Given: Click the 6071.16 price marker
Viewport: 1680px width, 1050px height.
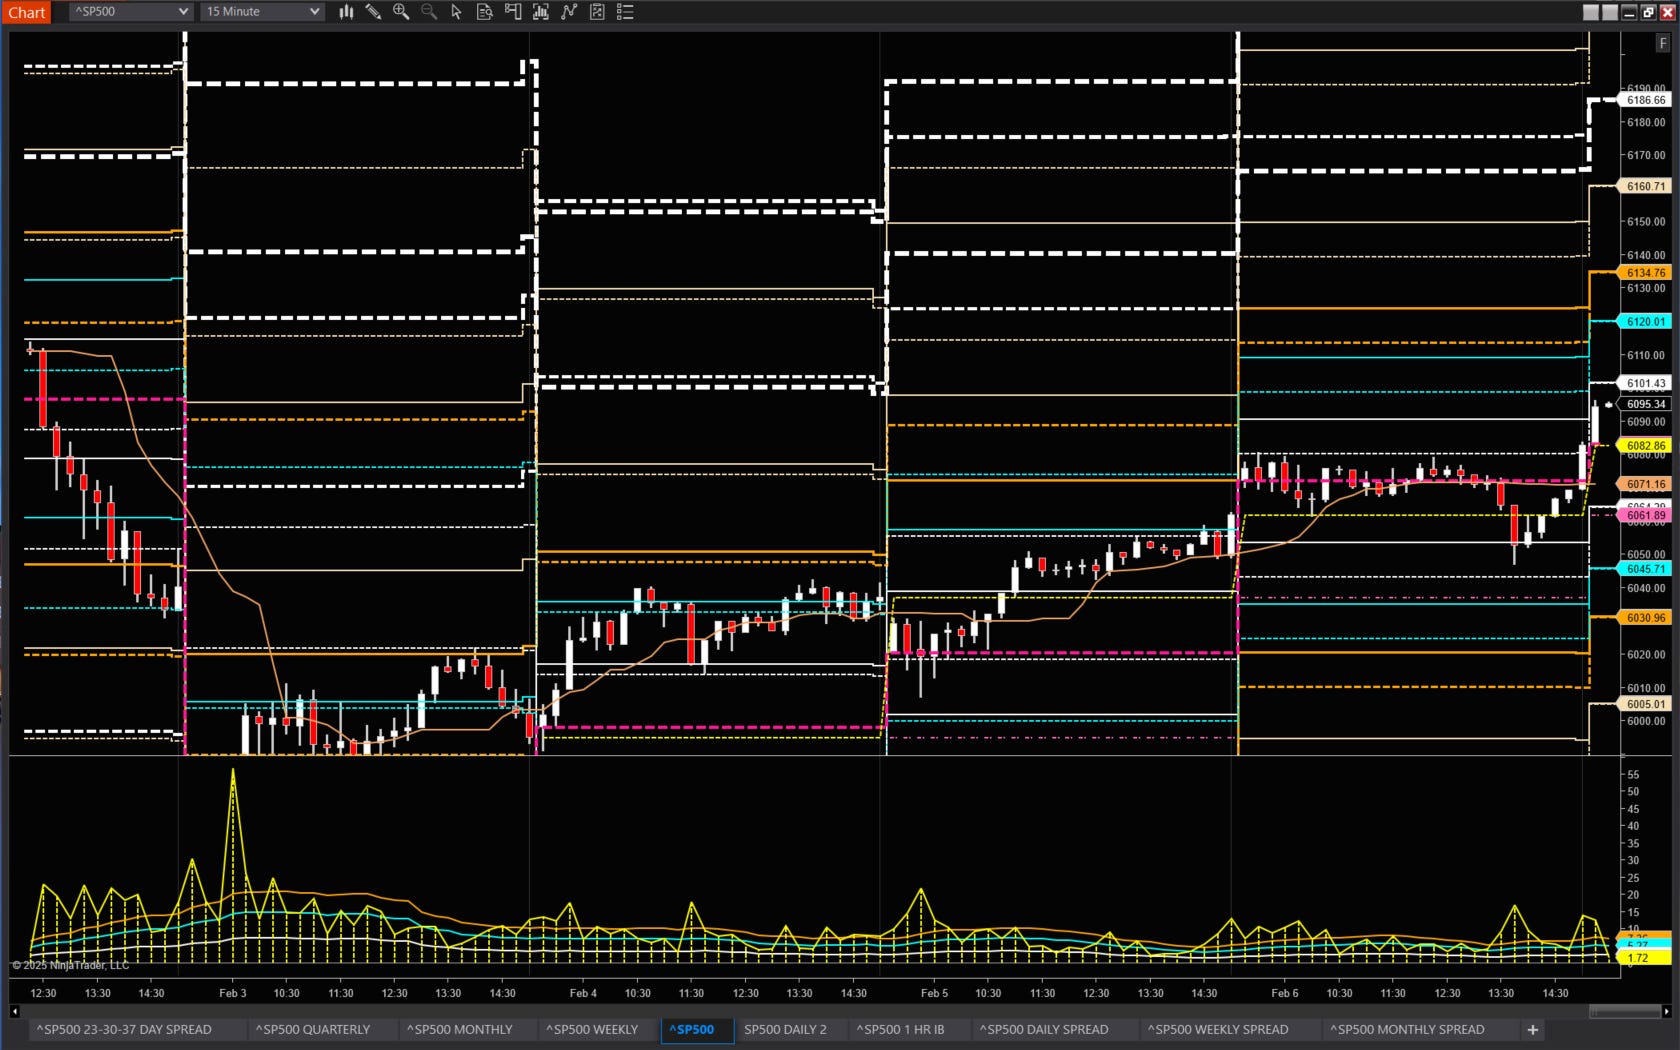Looking at the screenshot, I should pyautogui.click(x=1645, y=484).
